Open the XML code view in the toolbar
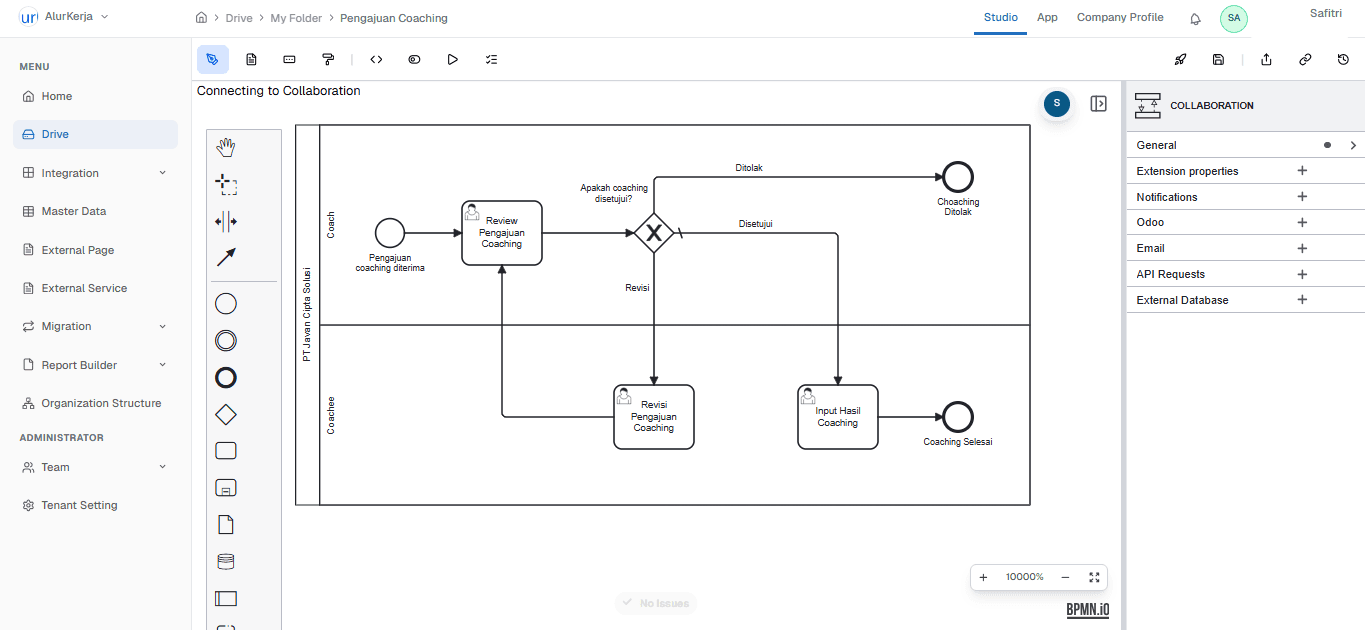Viewport: 1365px width, 630px height. pyautogui.click(x=376, y=59)
